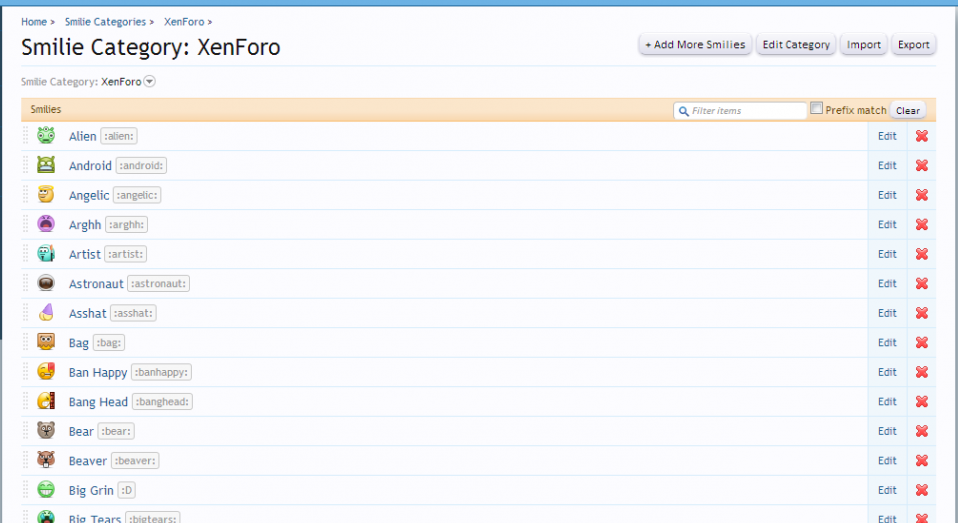Click the Android smilie icon
Image resolution: width=958 pixels, height=523 pixels.
[x=46, y=164]
